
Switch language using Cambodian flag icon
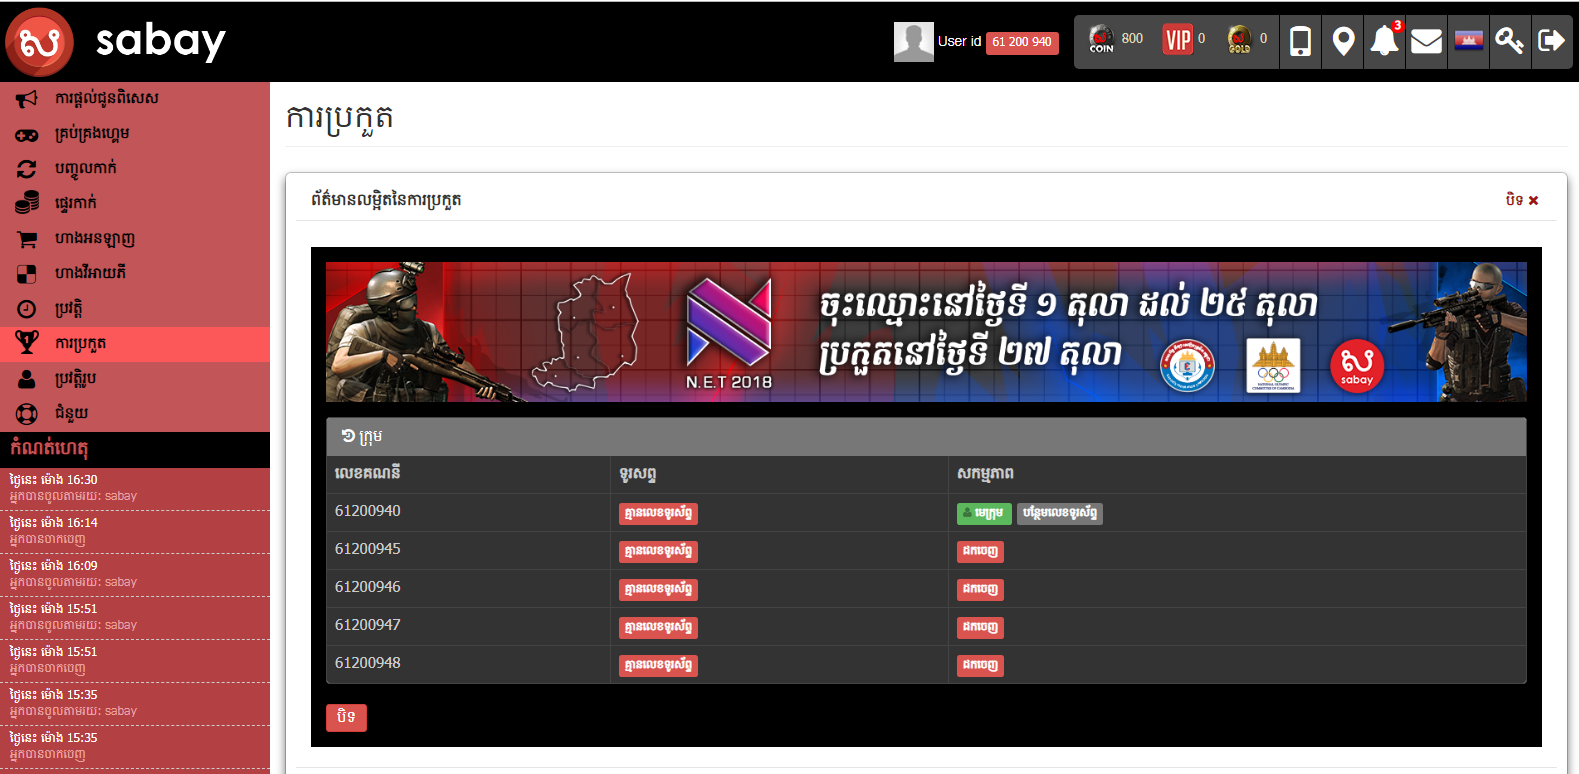tap(1468, 41)
